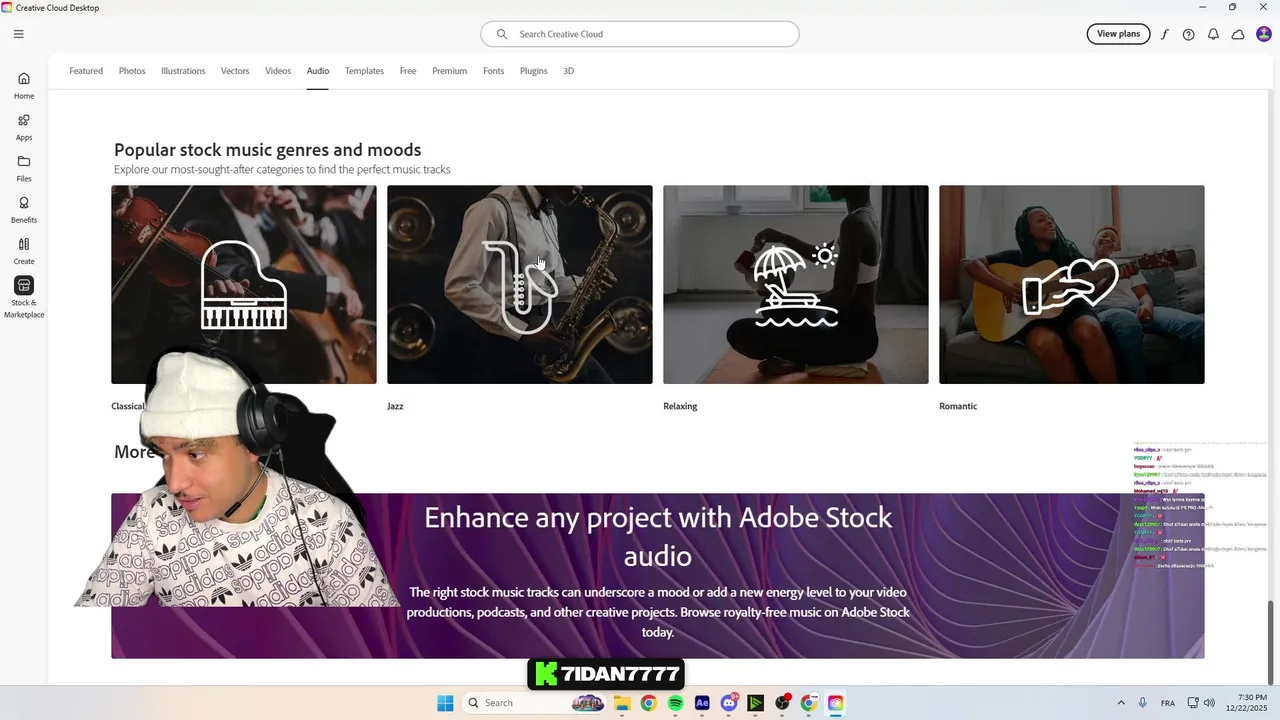This screenshot has width=1280, height=720.
Task: Open After Effects from the taskbar
Action: pyautogui.click(x=702, y=703)
